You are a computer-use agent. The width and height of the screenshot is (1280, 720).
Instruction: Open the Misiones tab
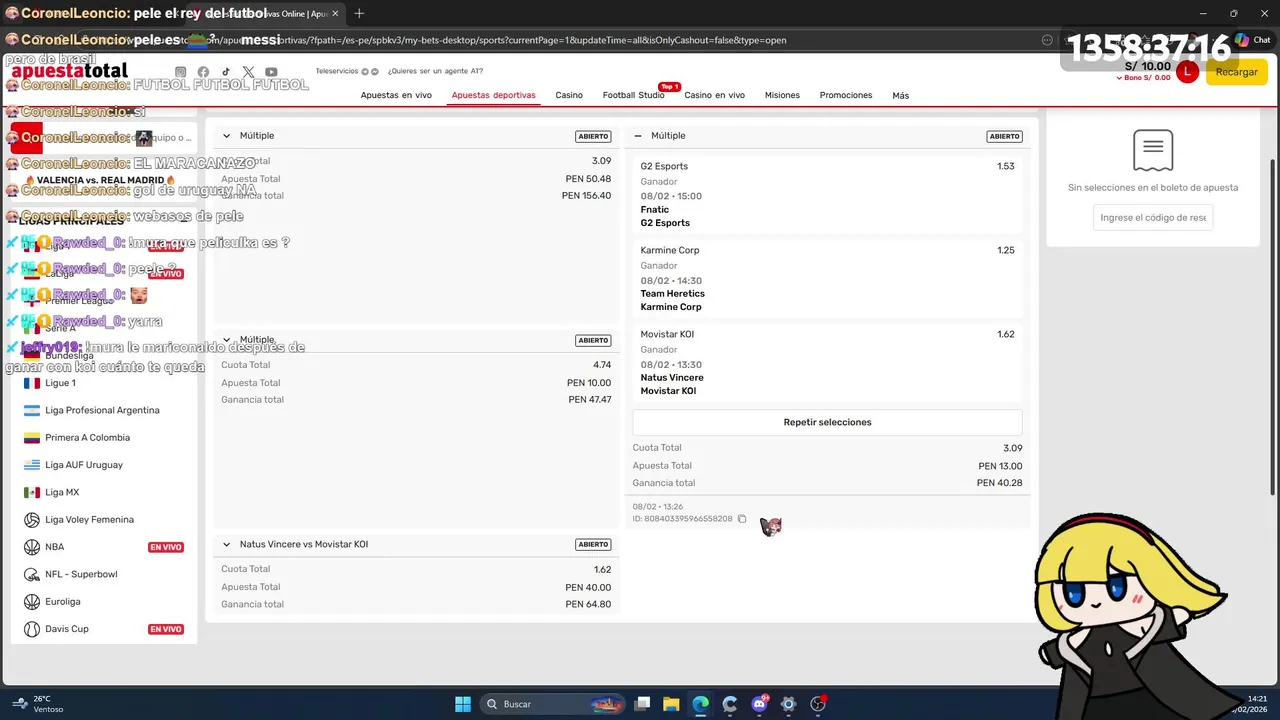pyautogui.click(x=782, y=95)
